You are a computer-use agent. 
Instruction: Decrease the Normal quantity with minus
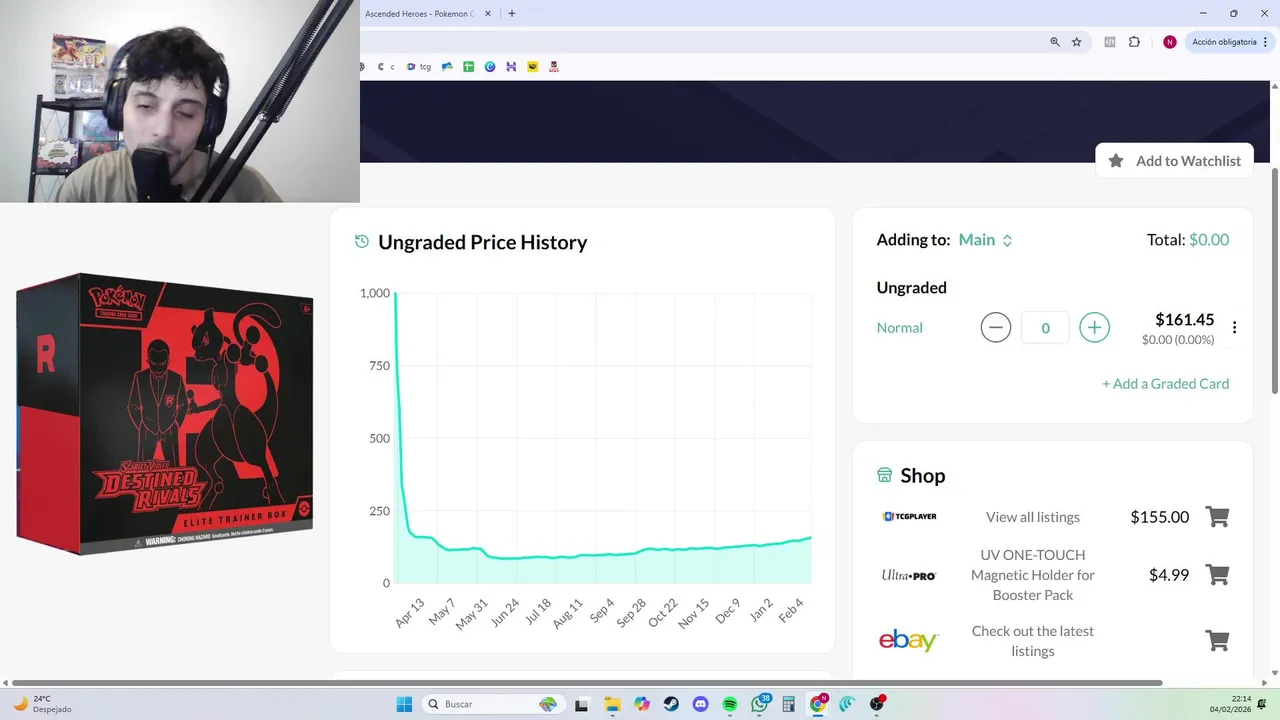995,327
